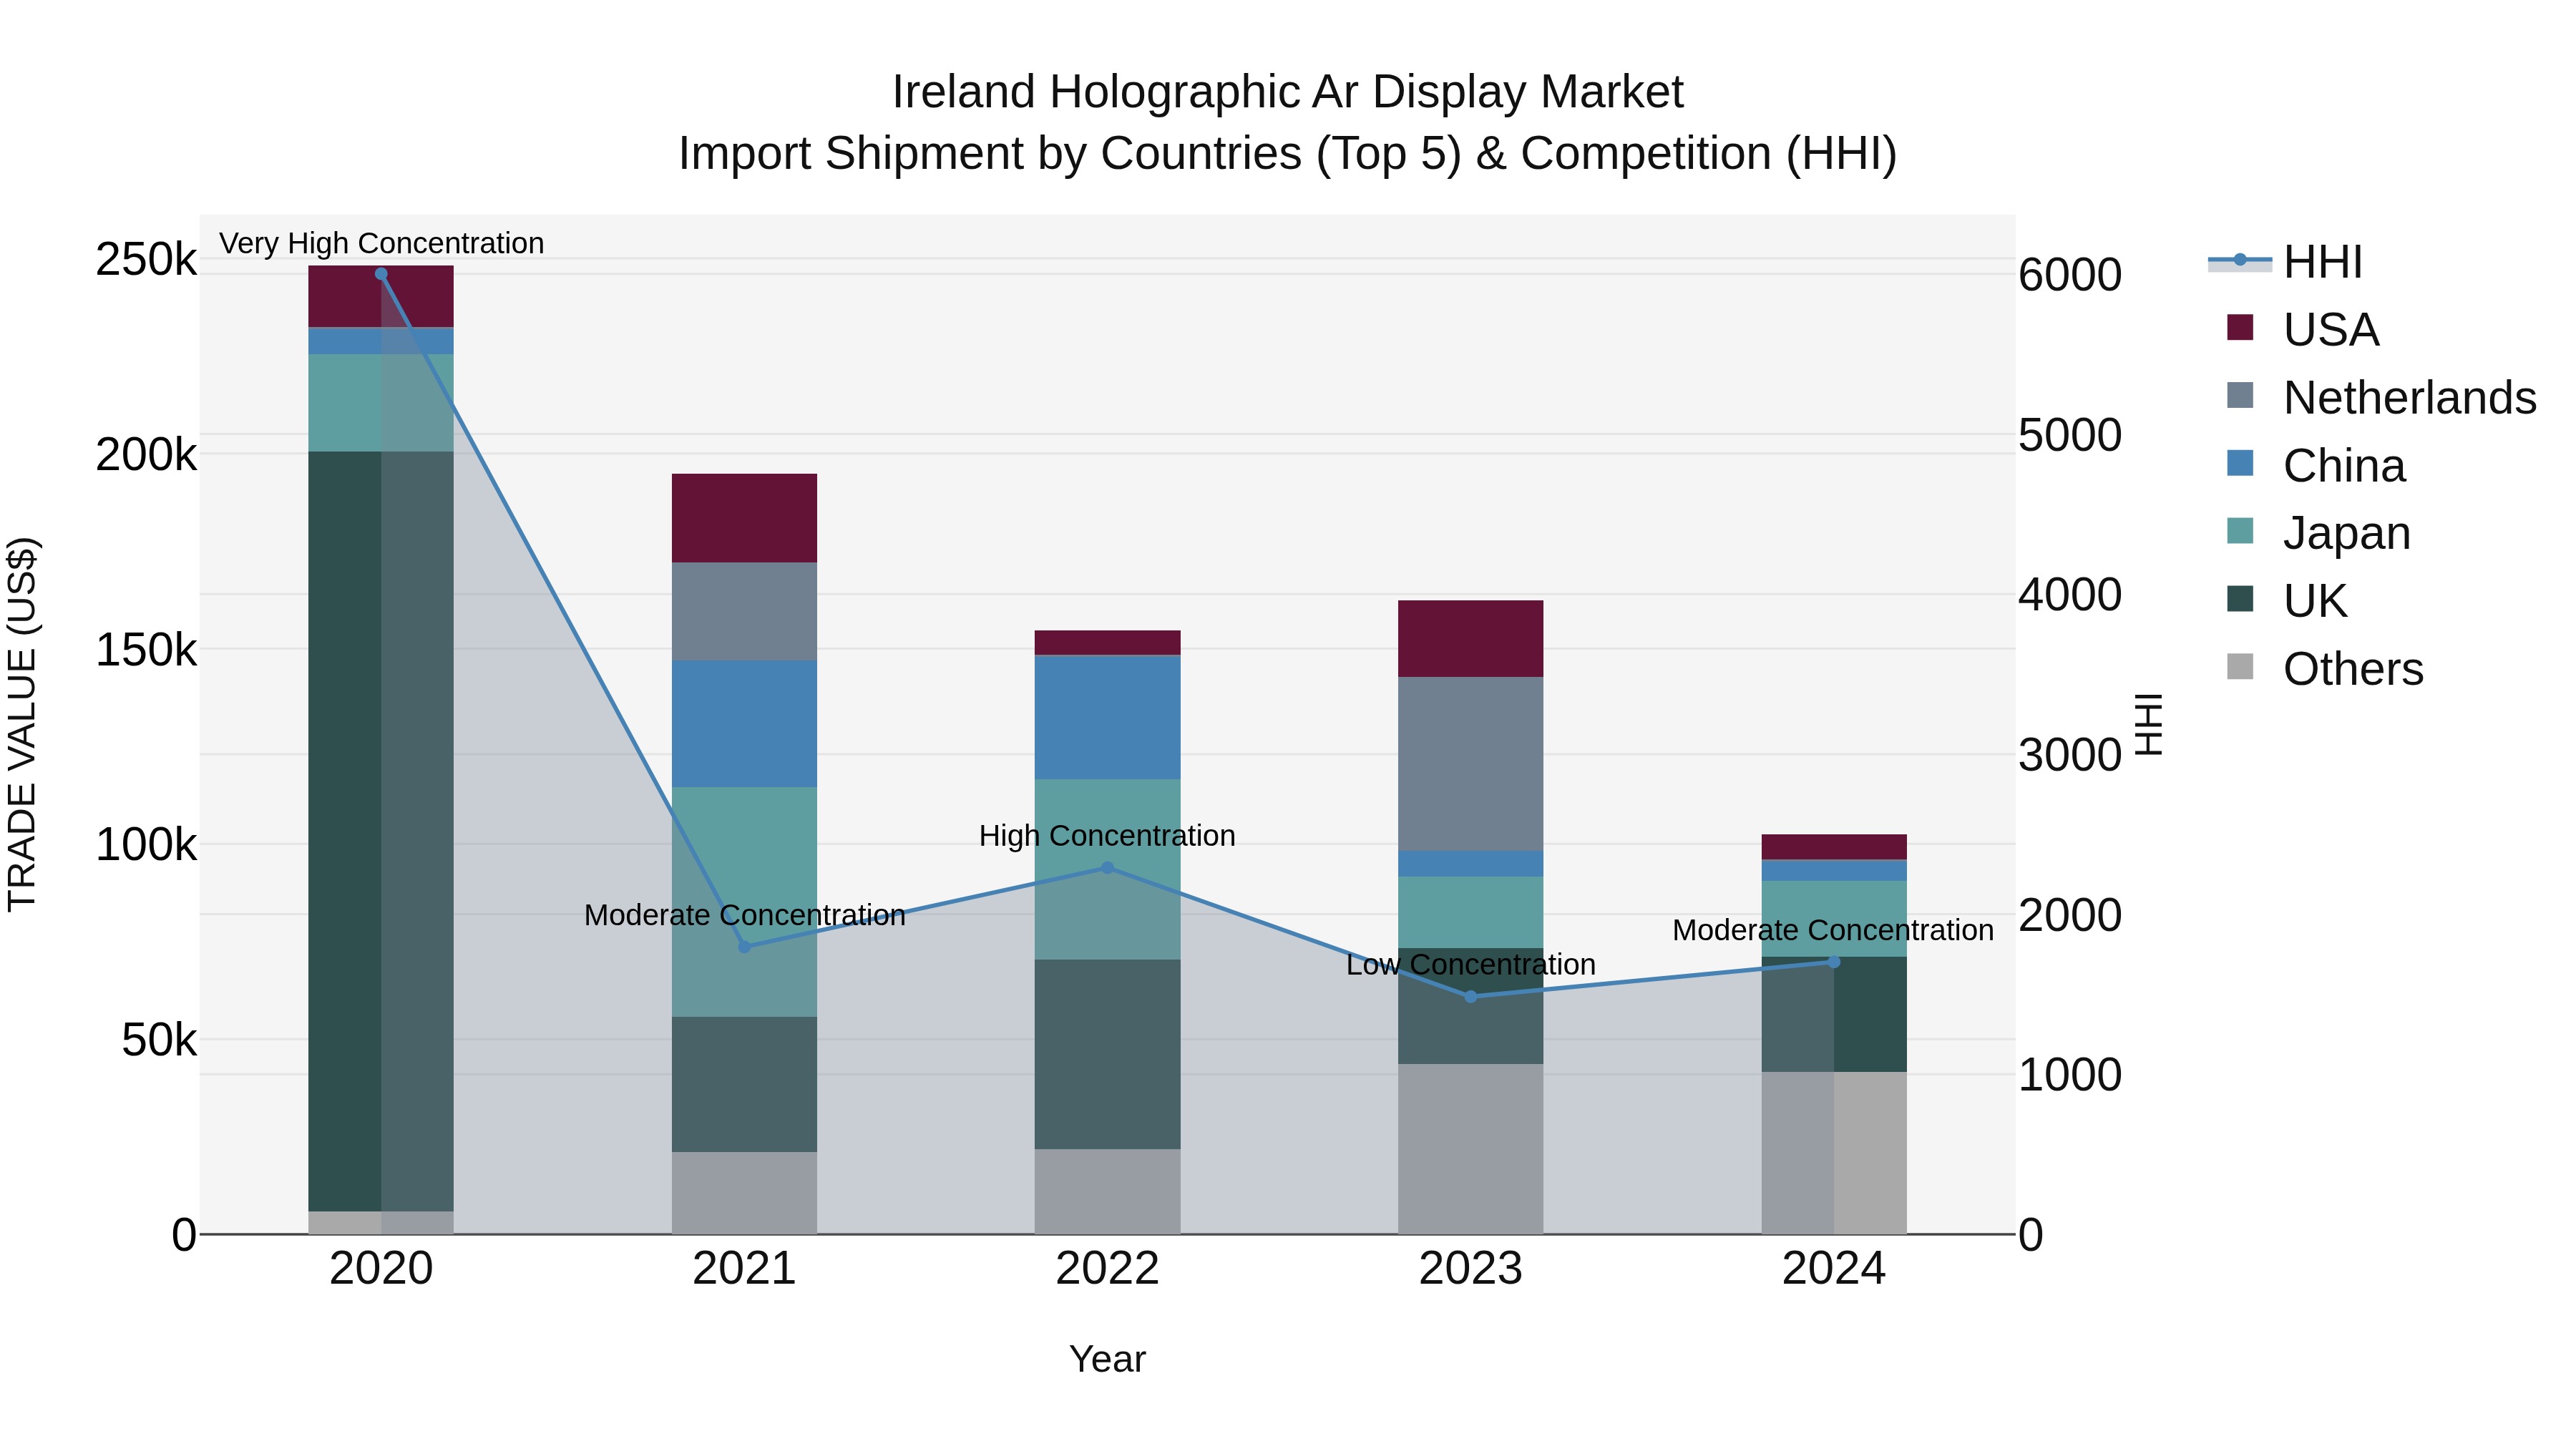
Task: Click the 2020 USA bar segment
Action: click(381, 296)
